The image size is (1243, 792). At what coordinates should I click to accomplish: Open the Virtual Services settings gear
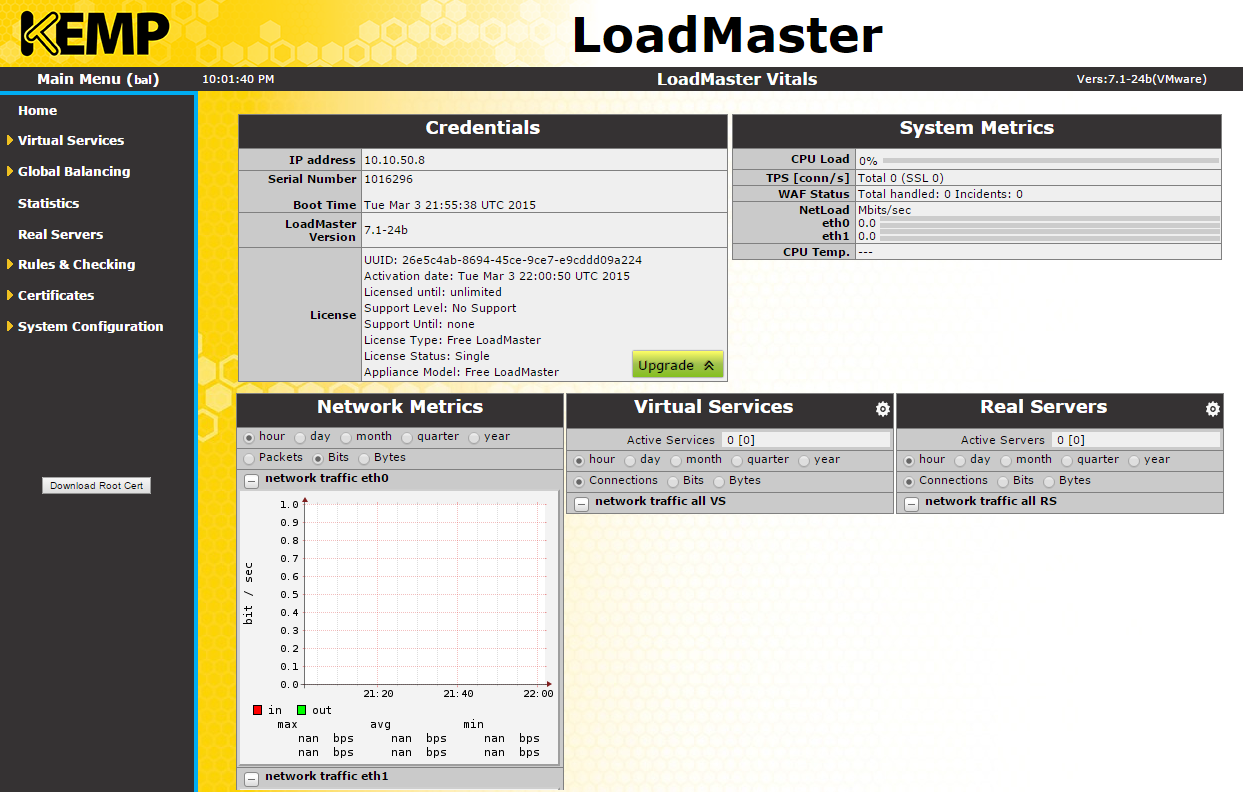click(882, 409)
